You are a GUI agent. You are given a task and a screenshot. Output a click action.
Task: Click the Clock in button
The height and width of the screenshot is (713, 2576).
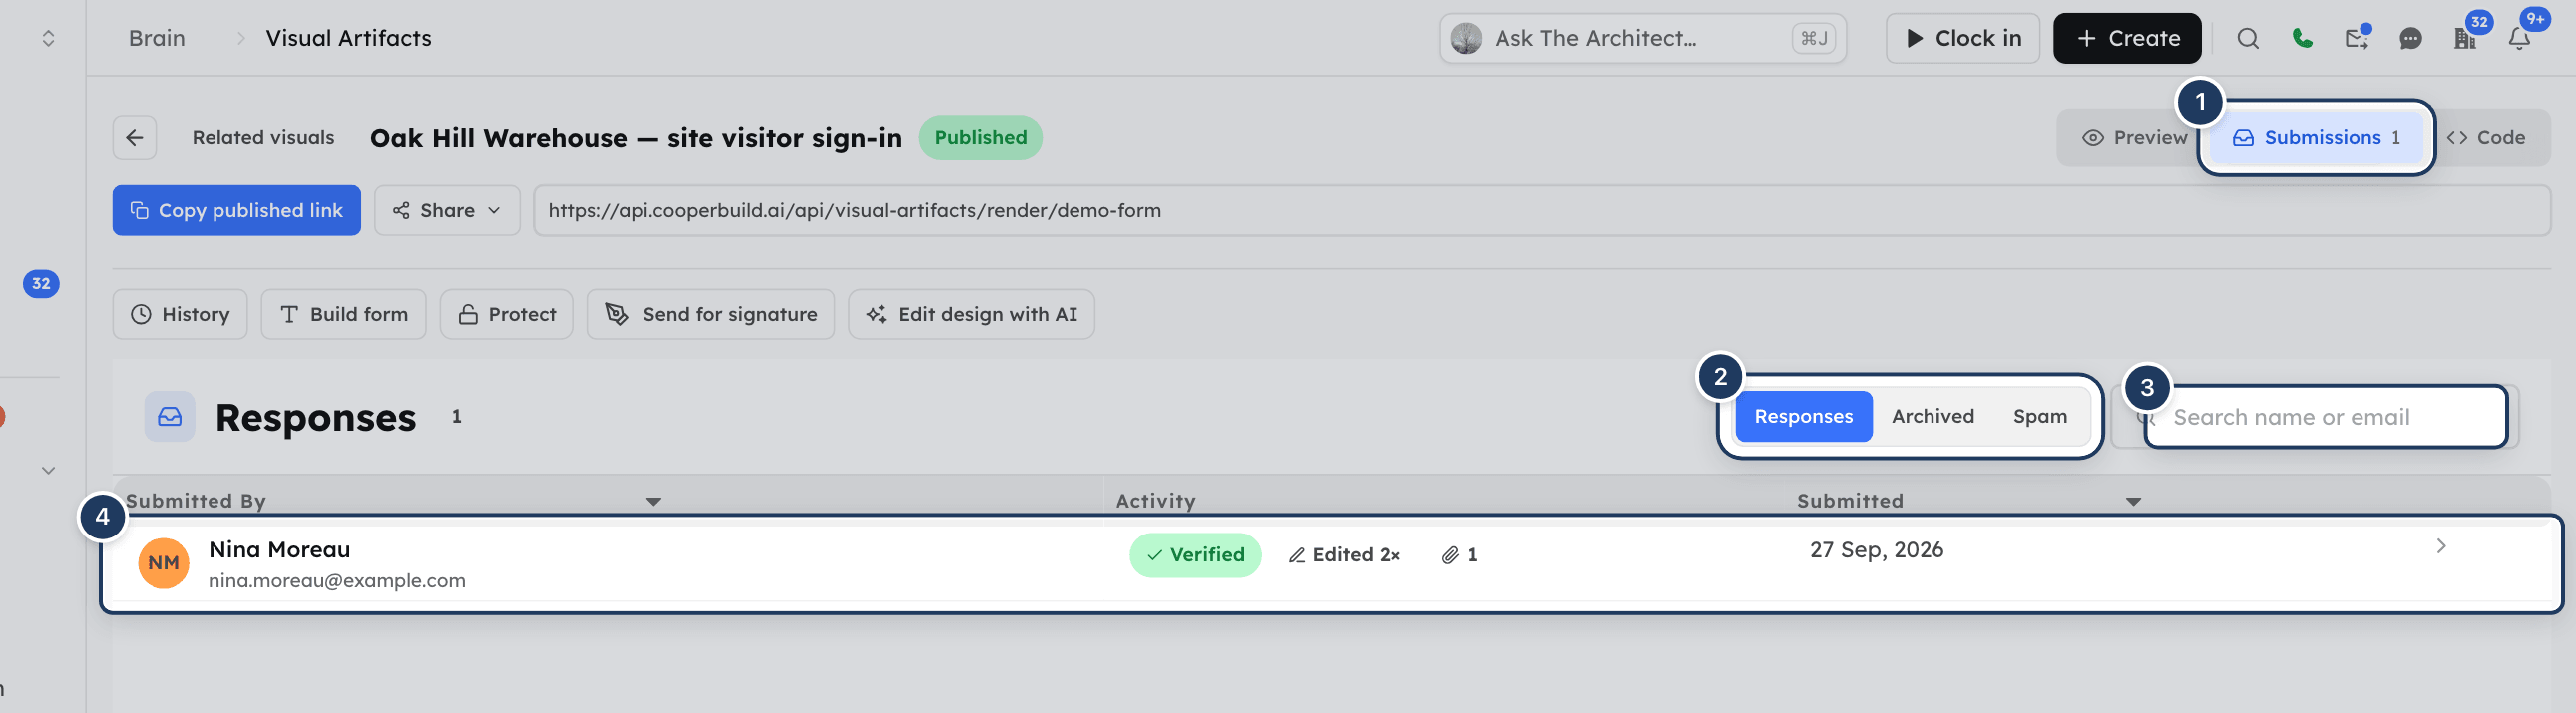tap(1962, 38)
